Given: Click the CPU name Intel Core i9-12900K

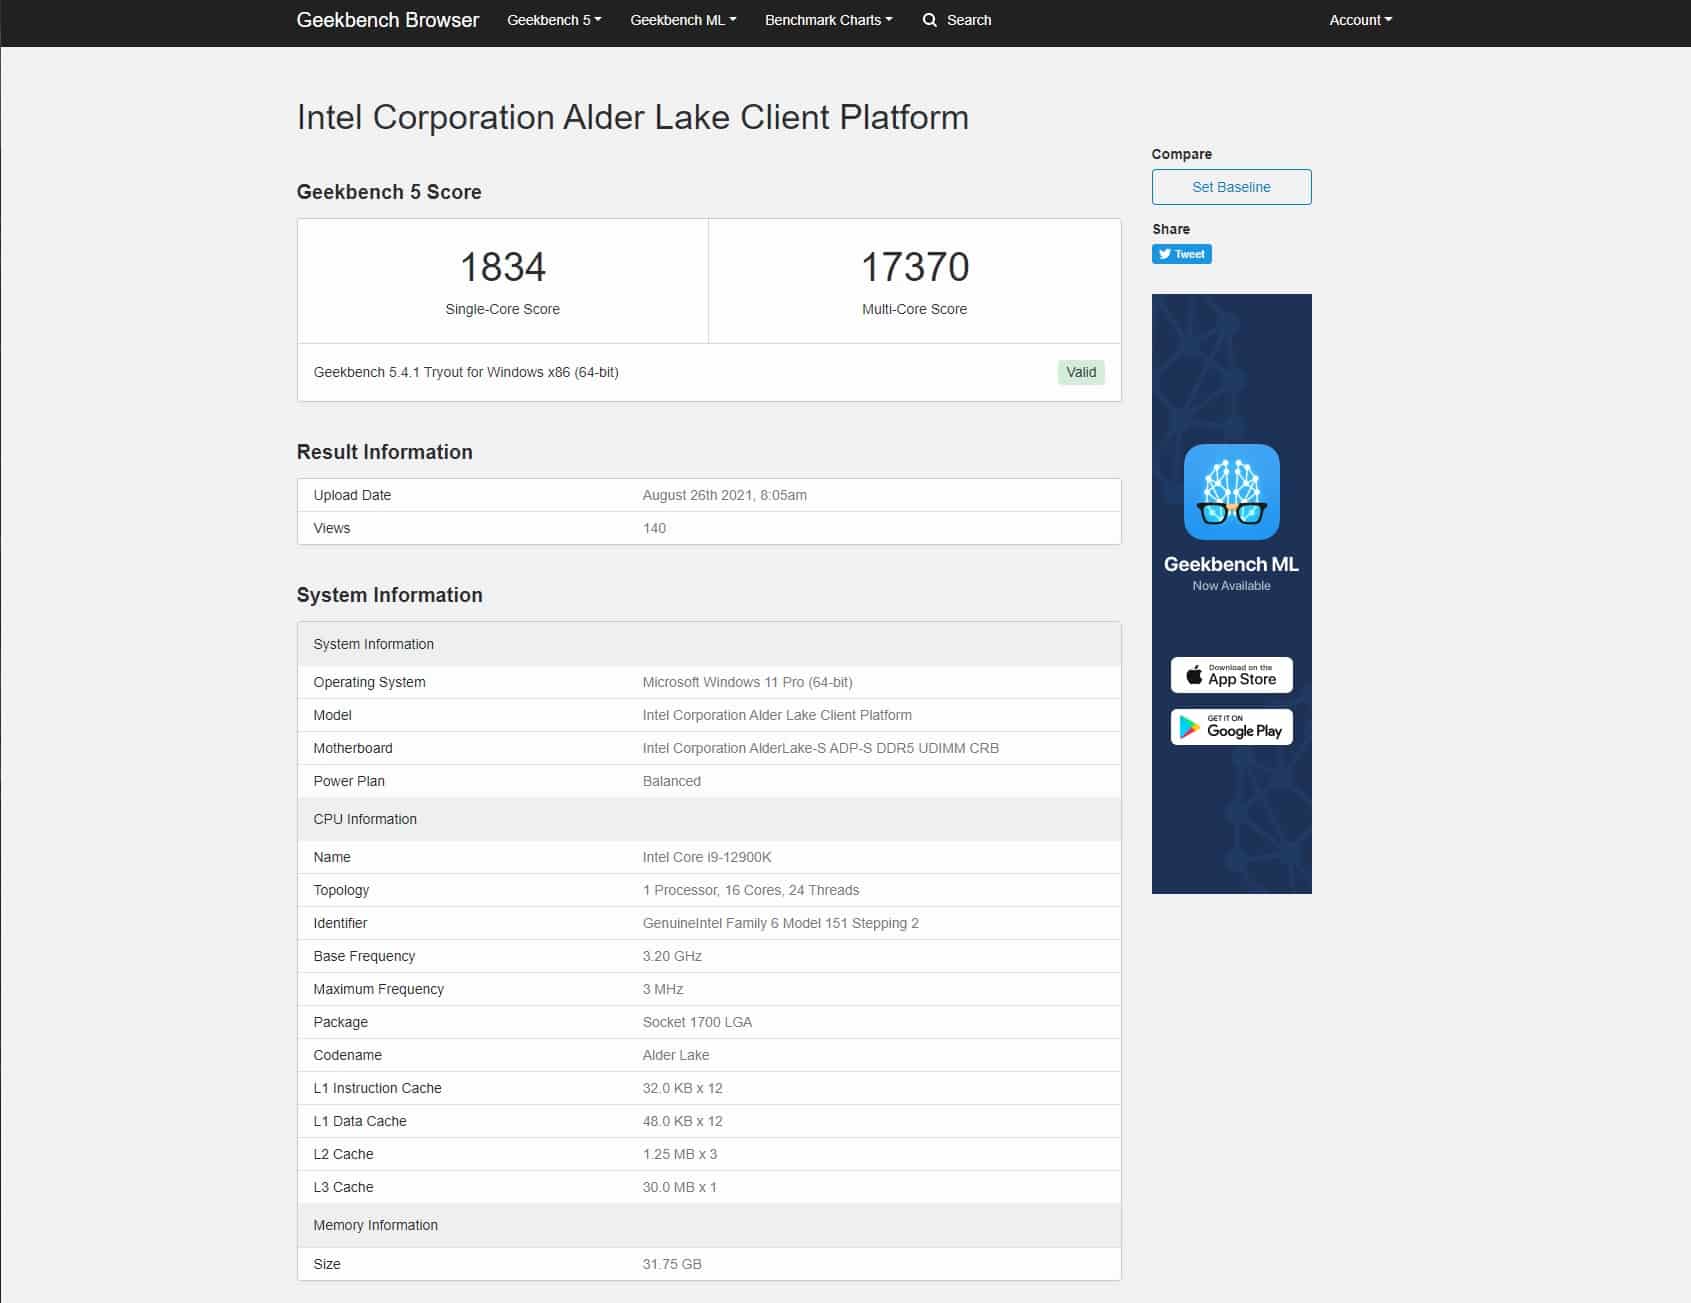Looking at the screenshot, I should (707, 857).
